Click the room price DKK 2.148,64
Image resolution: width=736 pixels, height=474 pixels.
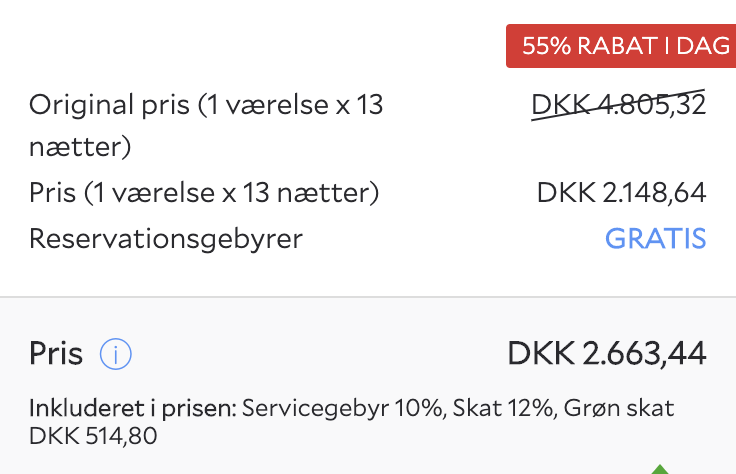click(621, 192)
